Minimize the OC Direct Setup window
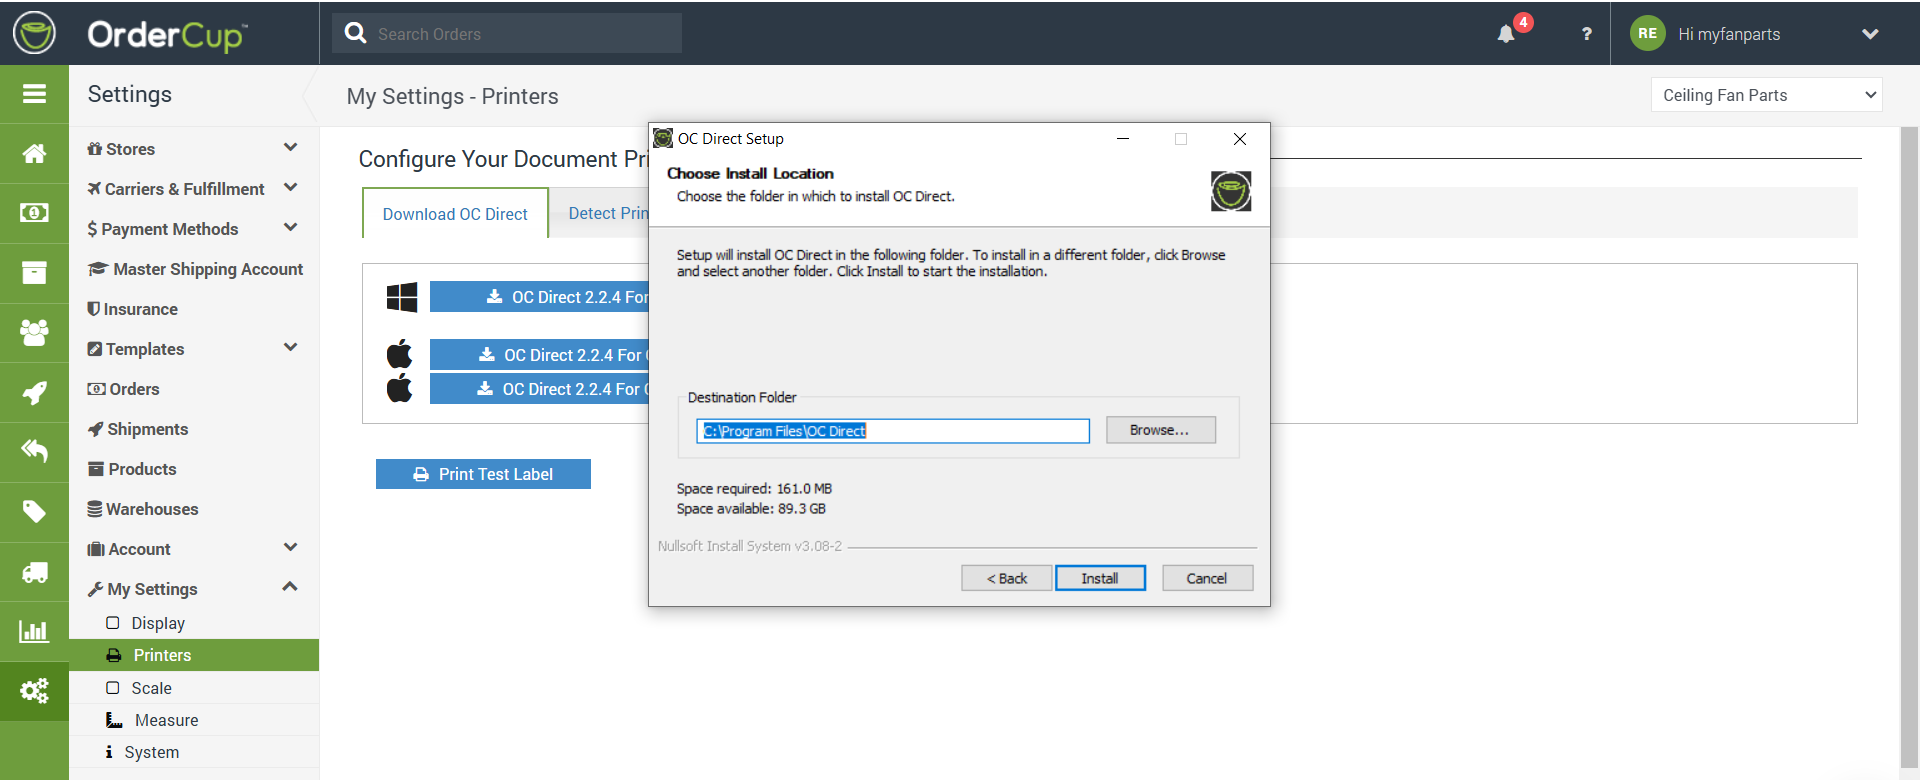Screen dimensions: 1920x780 1123,139
